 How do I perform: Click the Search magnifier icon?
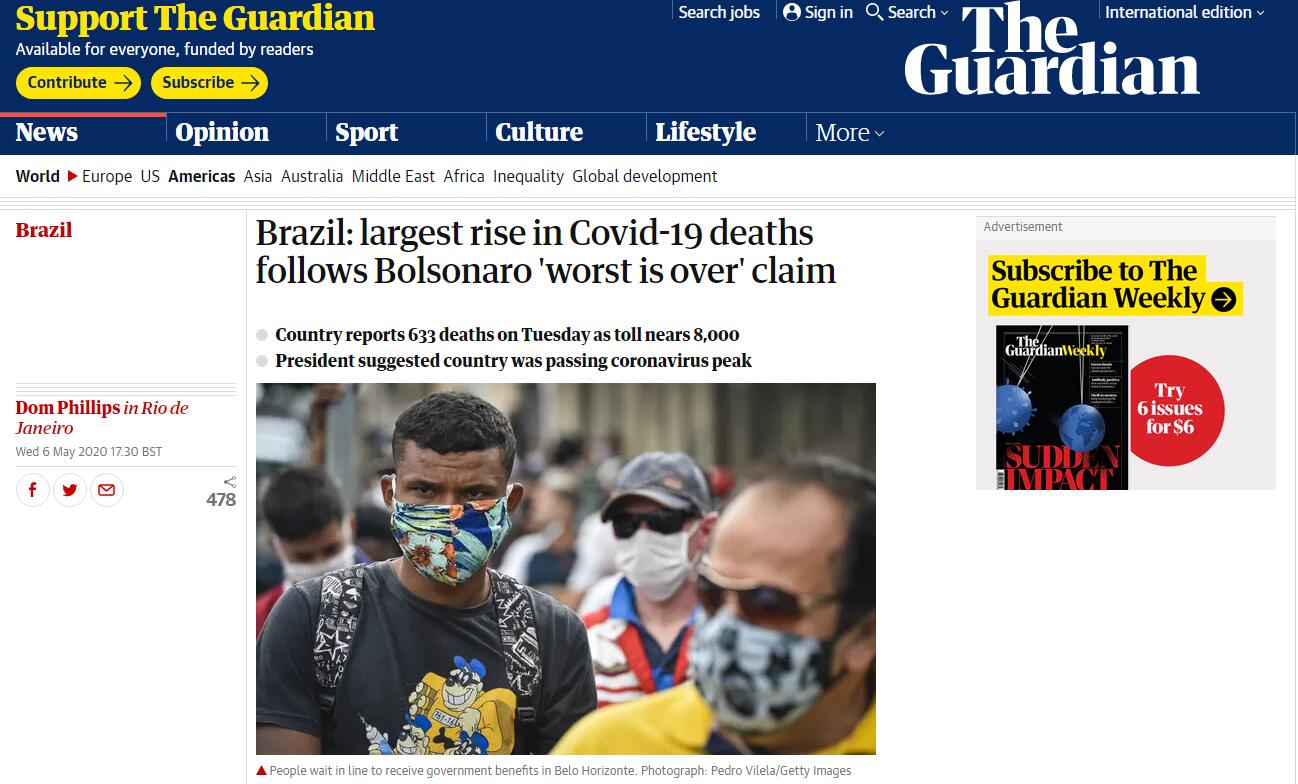pyautogui.click(x=874, y=12)
